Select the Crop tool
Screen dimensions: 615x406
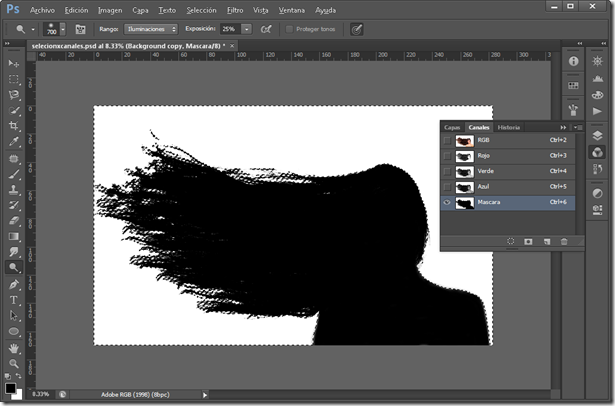tap(14, 126)
